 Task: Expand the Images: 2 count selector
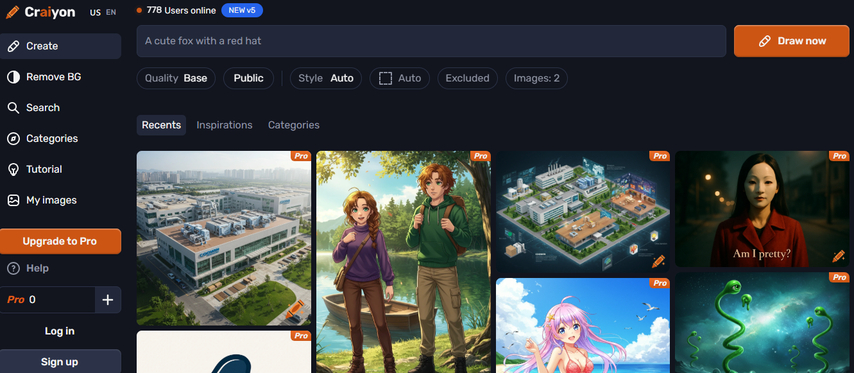click(x=536, y=78)
